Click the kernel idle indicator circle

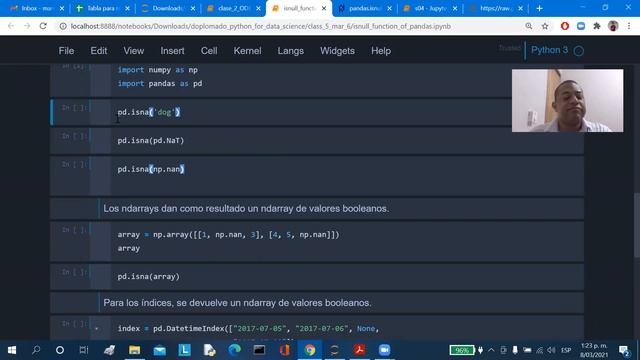[579, 51]
